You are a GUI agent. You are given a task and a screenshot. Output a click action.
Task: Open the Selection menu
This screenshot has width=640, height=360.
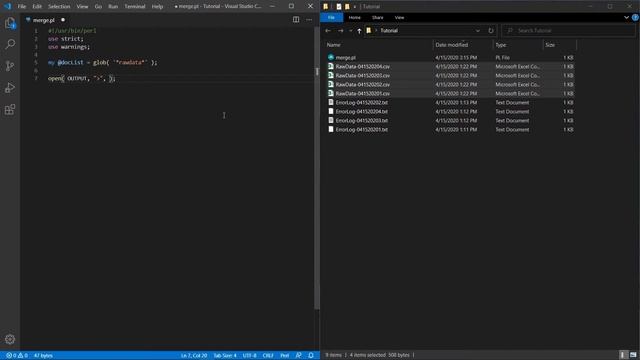tap(59, 7)
